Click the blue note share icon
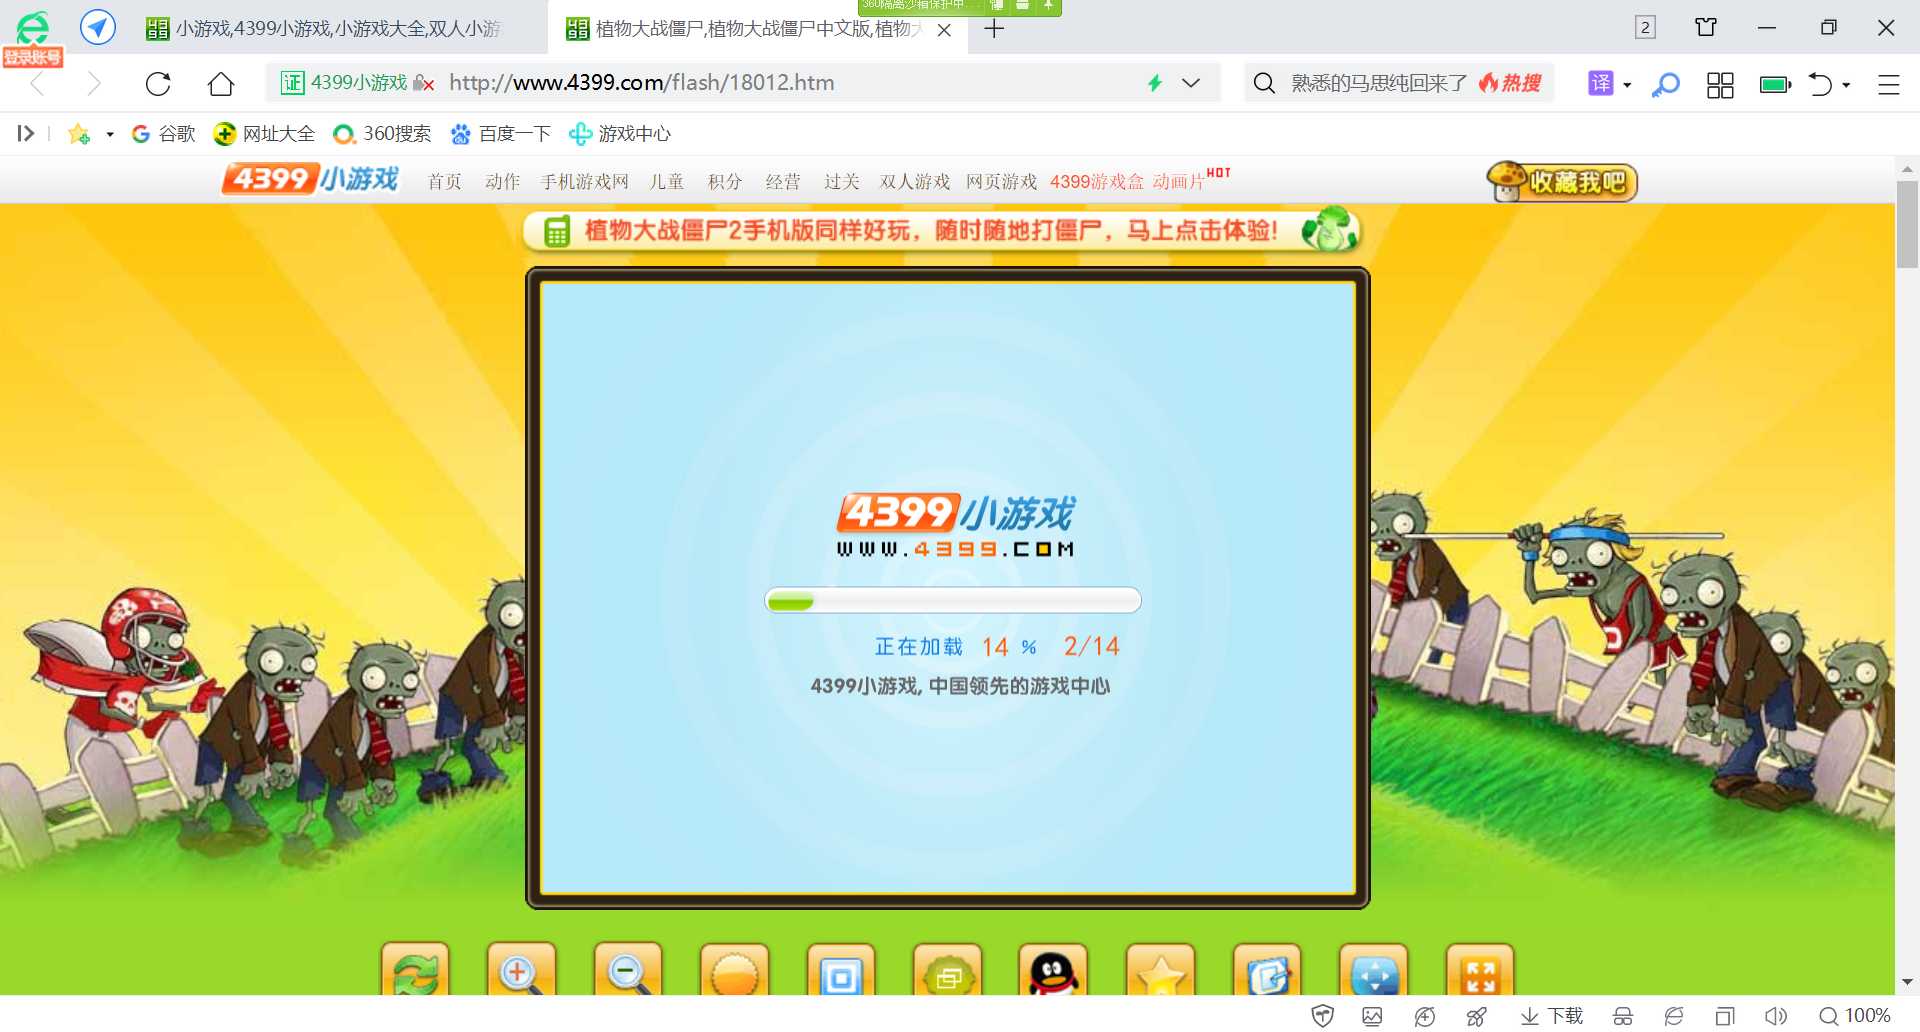Viewport: 1920px width, 1032px height. pos(1268,970)
